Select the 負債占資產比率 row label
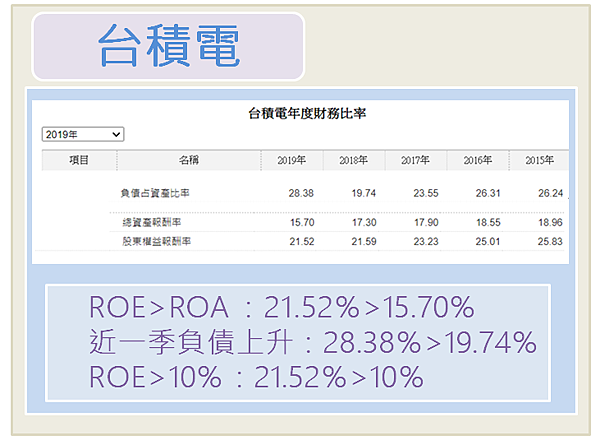 click(x=155, y=193)
